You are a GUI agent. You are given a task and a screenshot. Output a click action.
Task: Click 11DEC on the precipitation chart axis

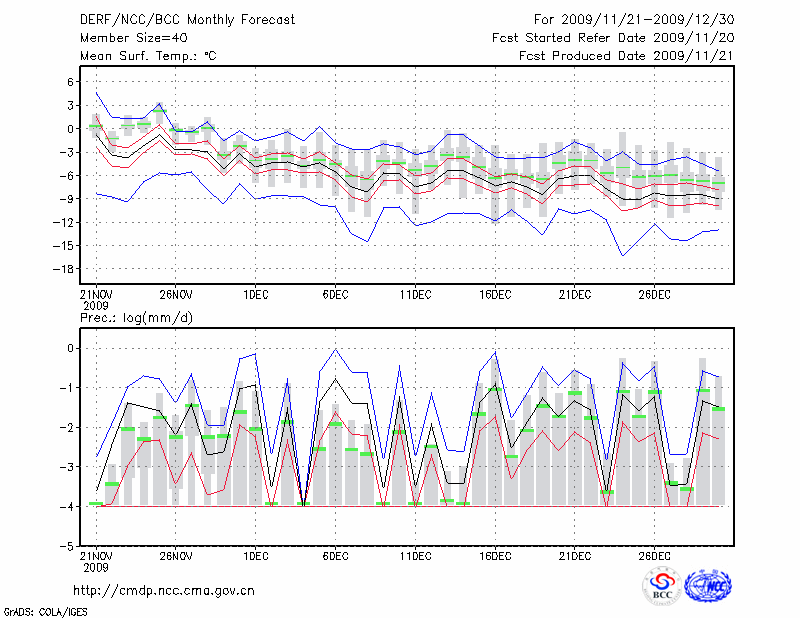[415, 556]
